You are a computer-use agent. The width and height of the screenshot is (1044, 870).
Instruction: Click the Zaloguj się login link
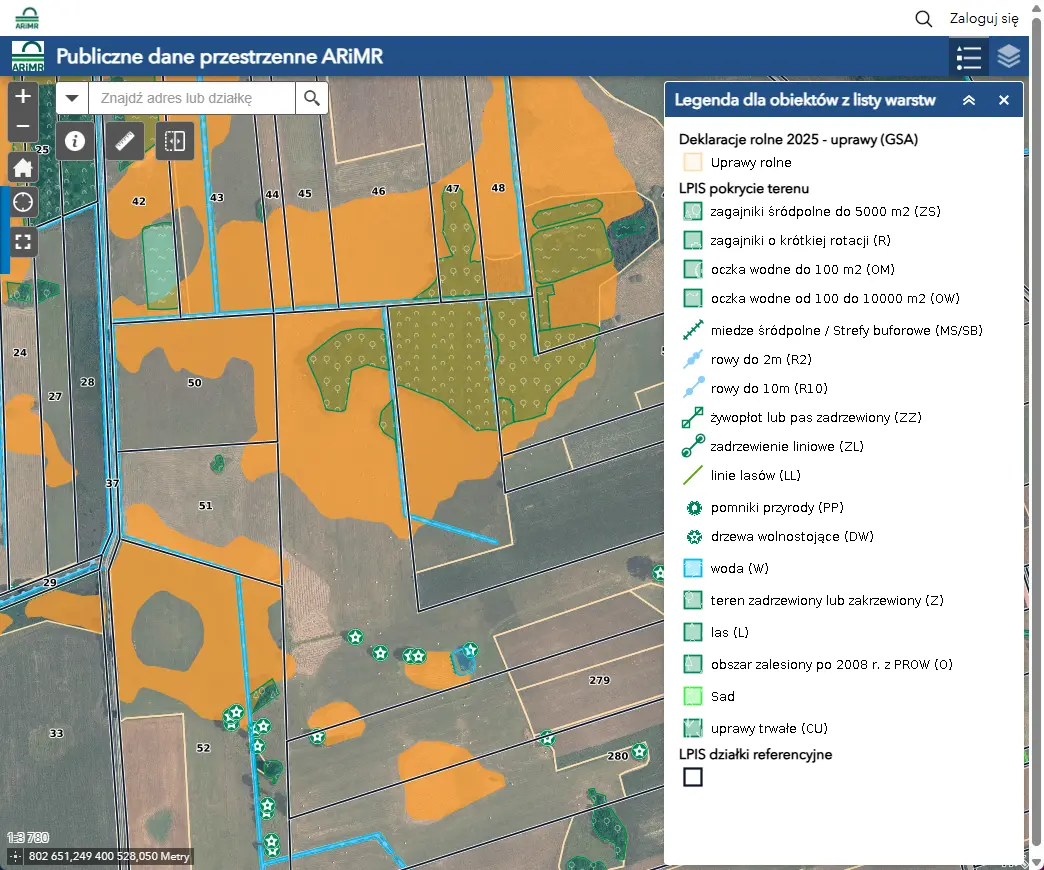pyautogui.click(x=983, y=18)
